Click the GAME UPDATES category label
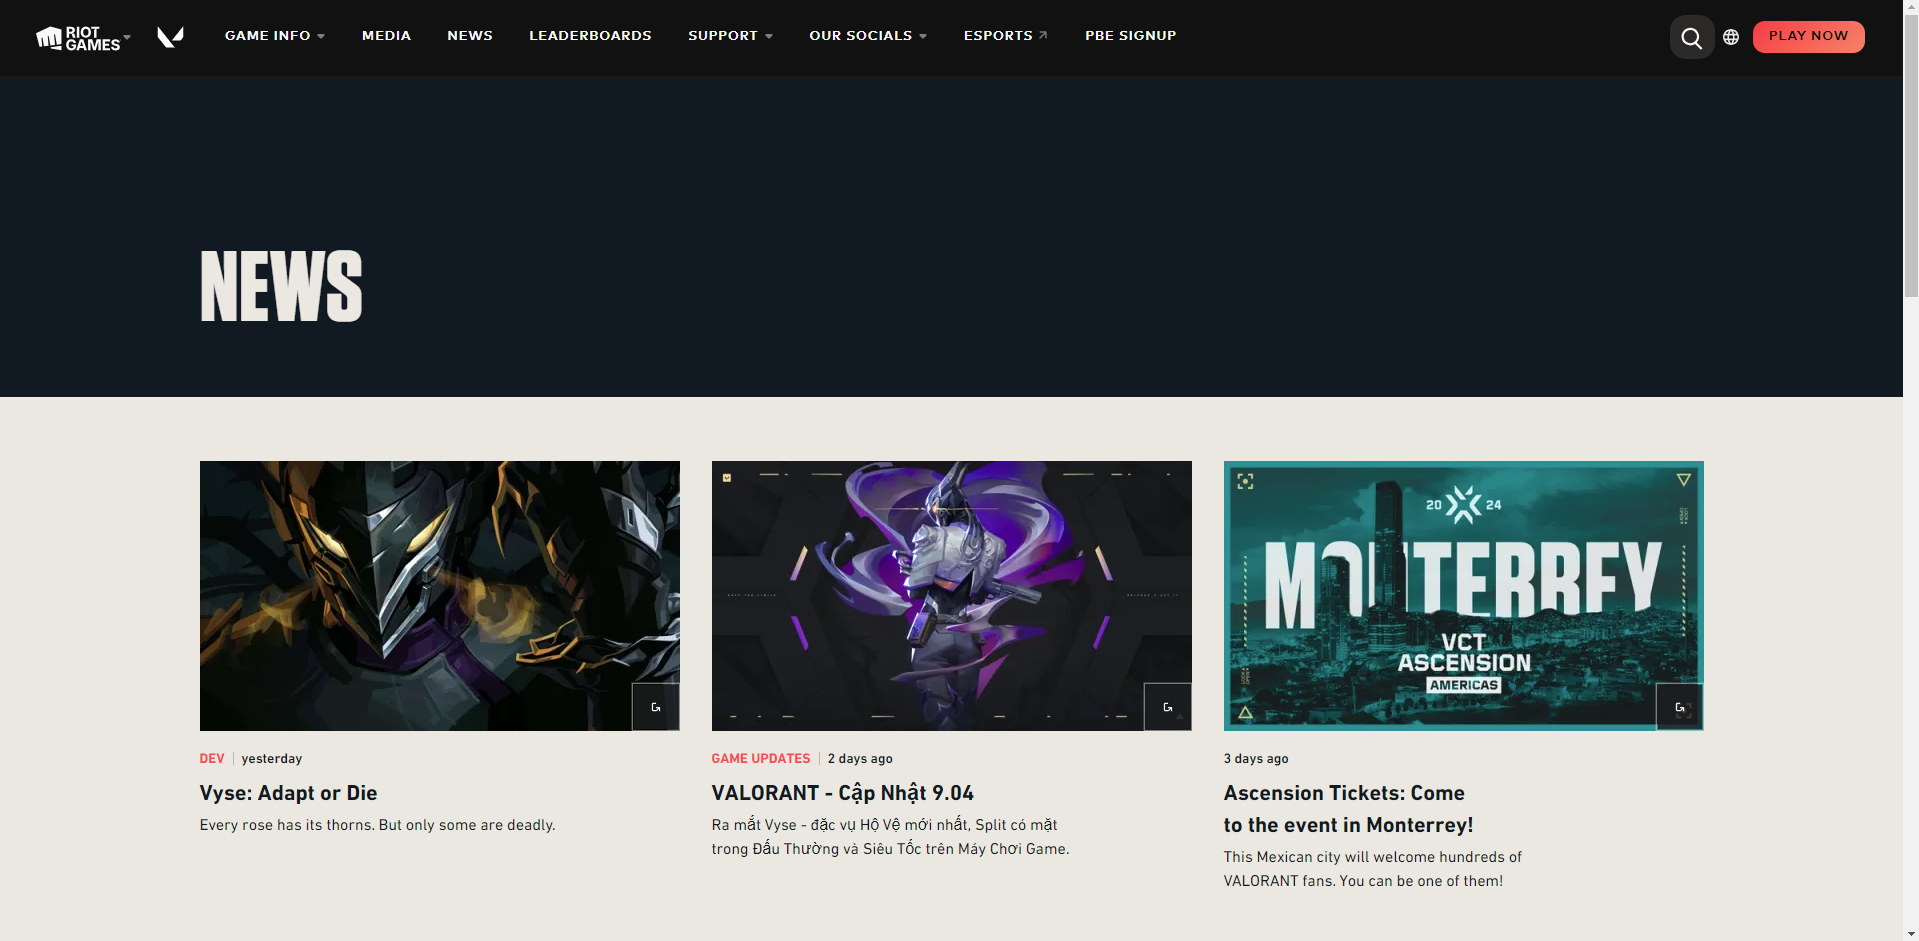The image size is (1919, 941). coord(761,759)
